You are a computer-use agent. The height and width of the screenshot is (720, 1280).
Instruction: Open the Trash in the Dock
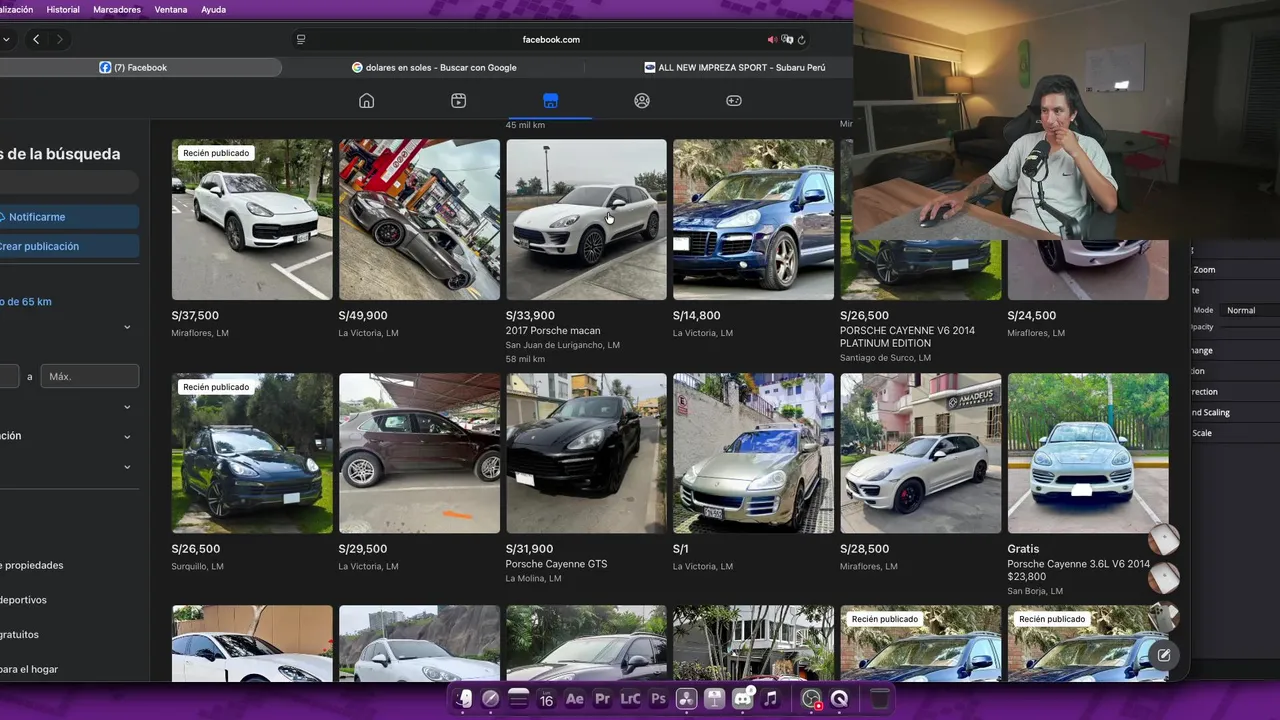[879, 699]
